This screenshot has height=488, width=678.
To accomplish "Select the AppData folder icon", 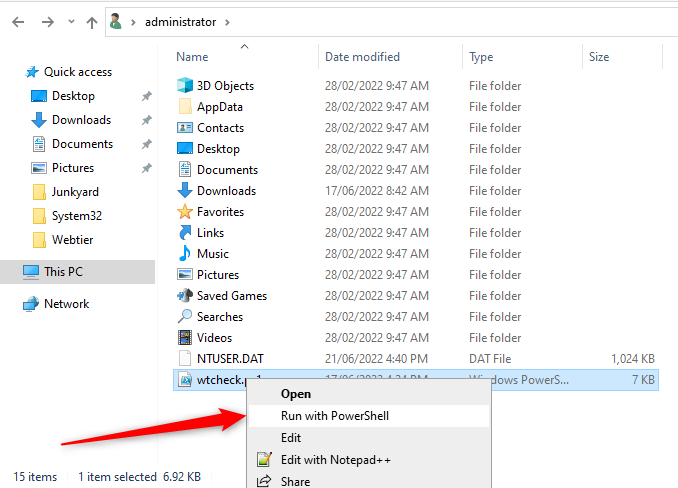I will (185, 106).
